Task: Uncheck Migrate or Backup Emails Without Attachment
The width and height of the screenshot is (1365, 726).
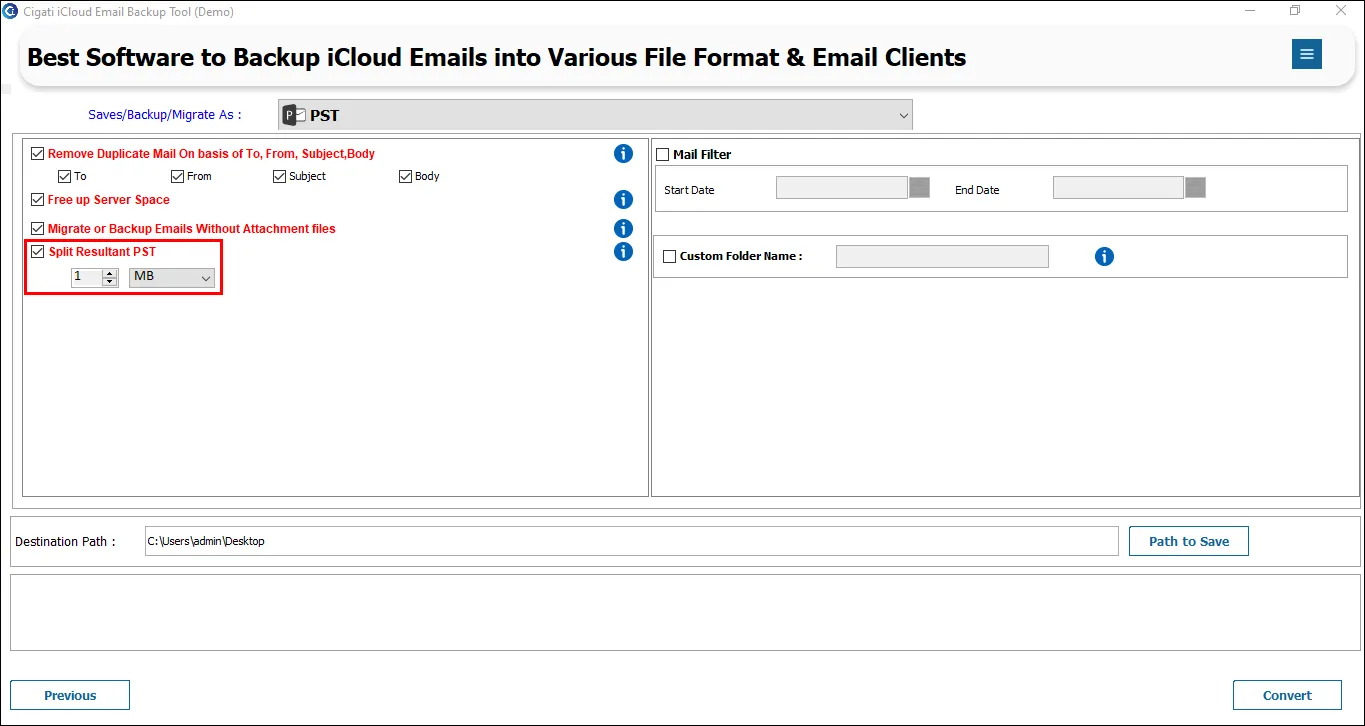Action: click(38, 229)
